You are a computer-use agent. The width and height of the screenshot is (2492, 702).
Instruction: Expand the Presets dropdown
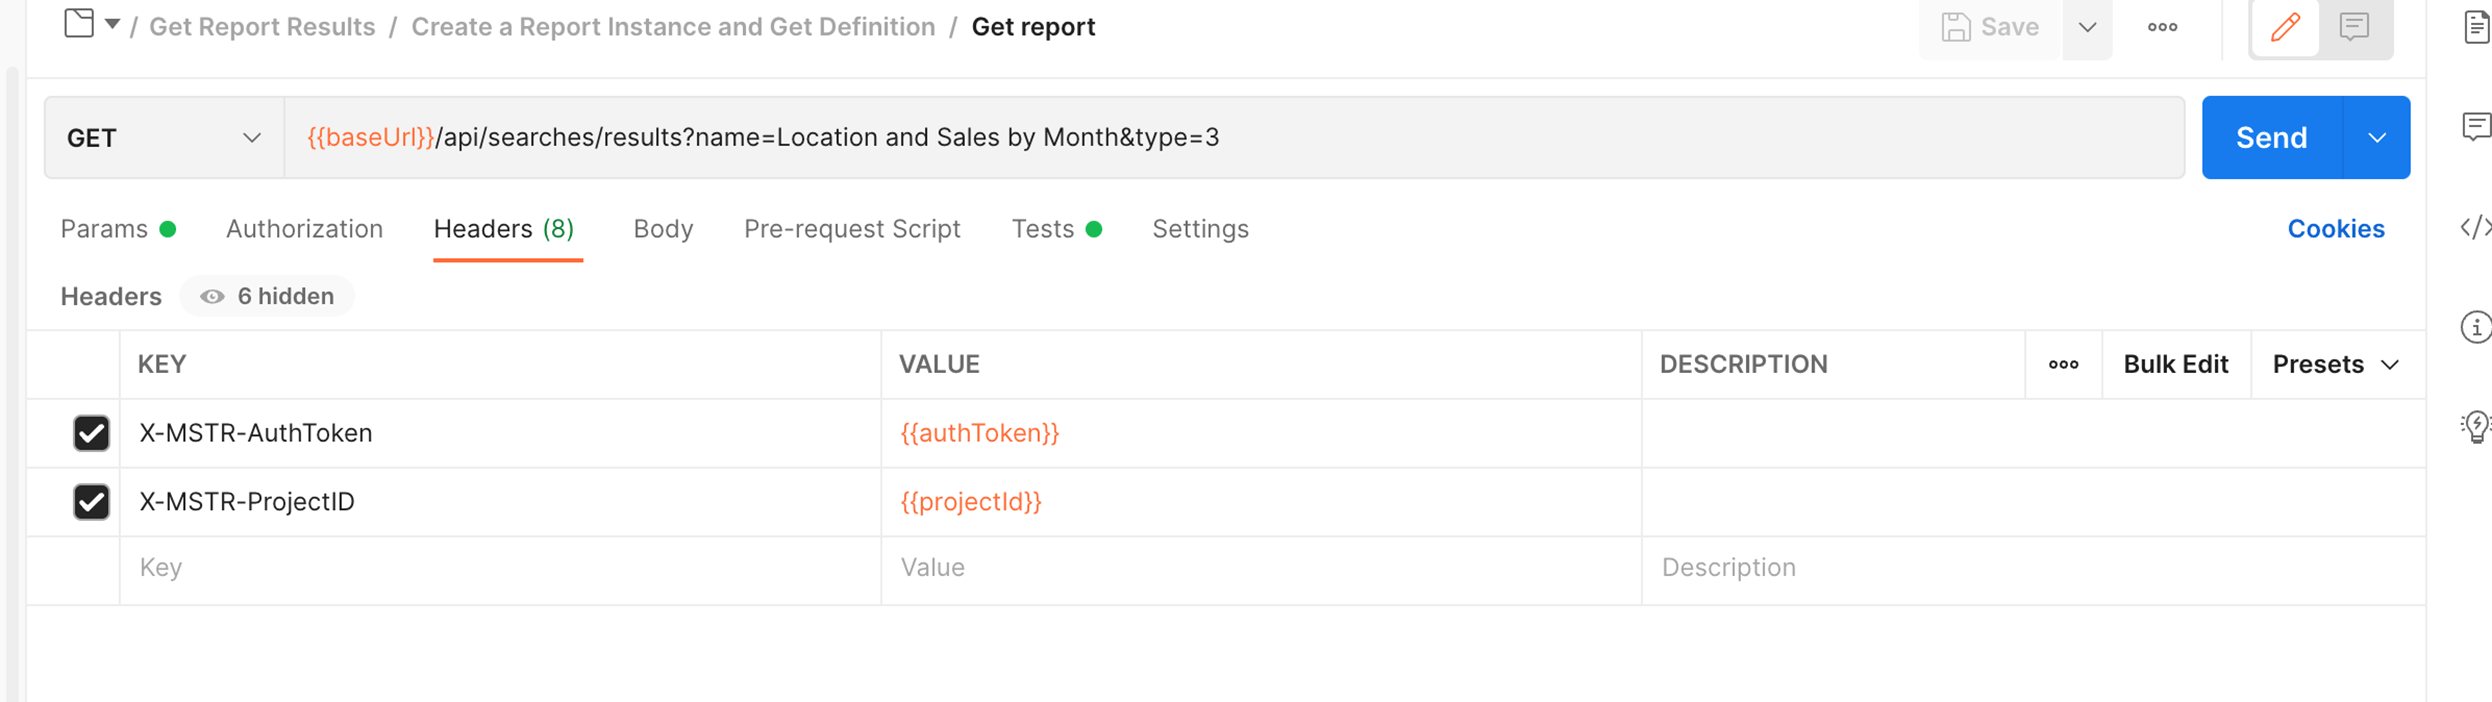[2335, 365]
